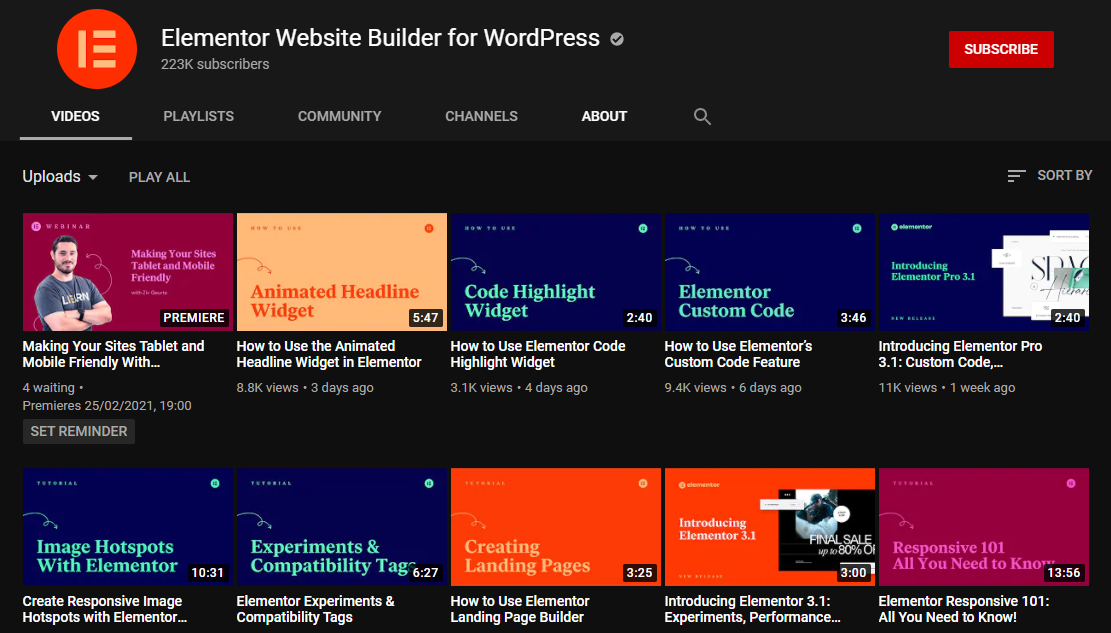Click the Elementor channel avatar logo
The height and width of the screenshot is (633, 1111).
[97, 49]
